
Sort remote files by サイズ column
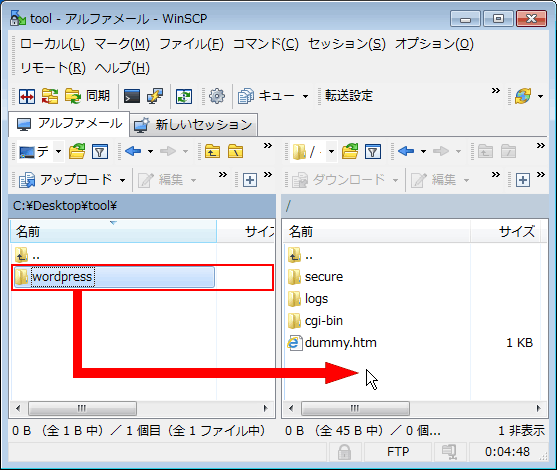click(506, 232)
